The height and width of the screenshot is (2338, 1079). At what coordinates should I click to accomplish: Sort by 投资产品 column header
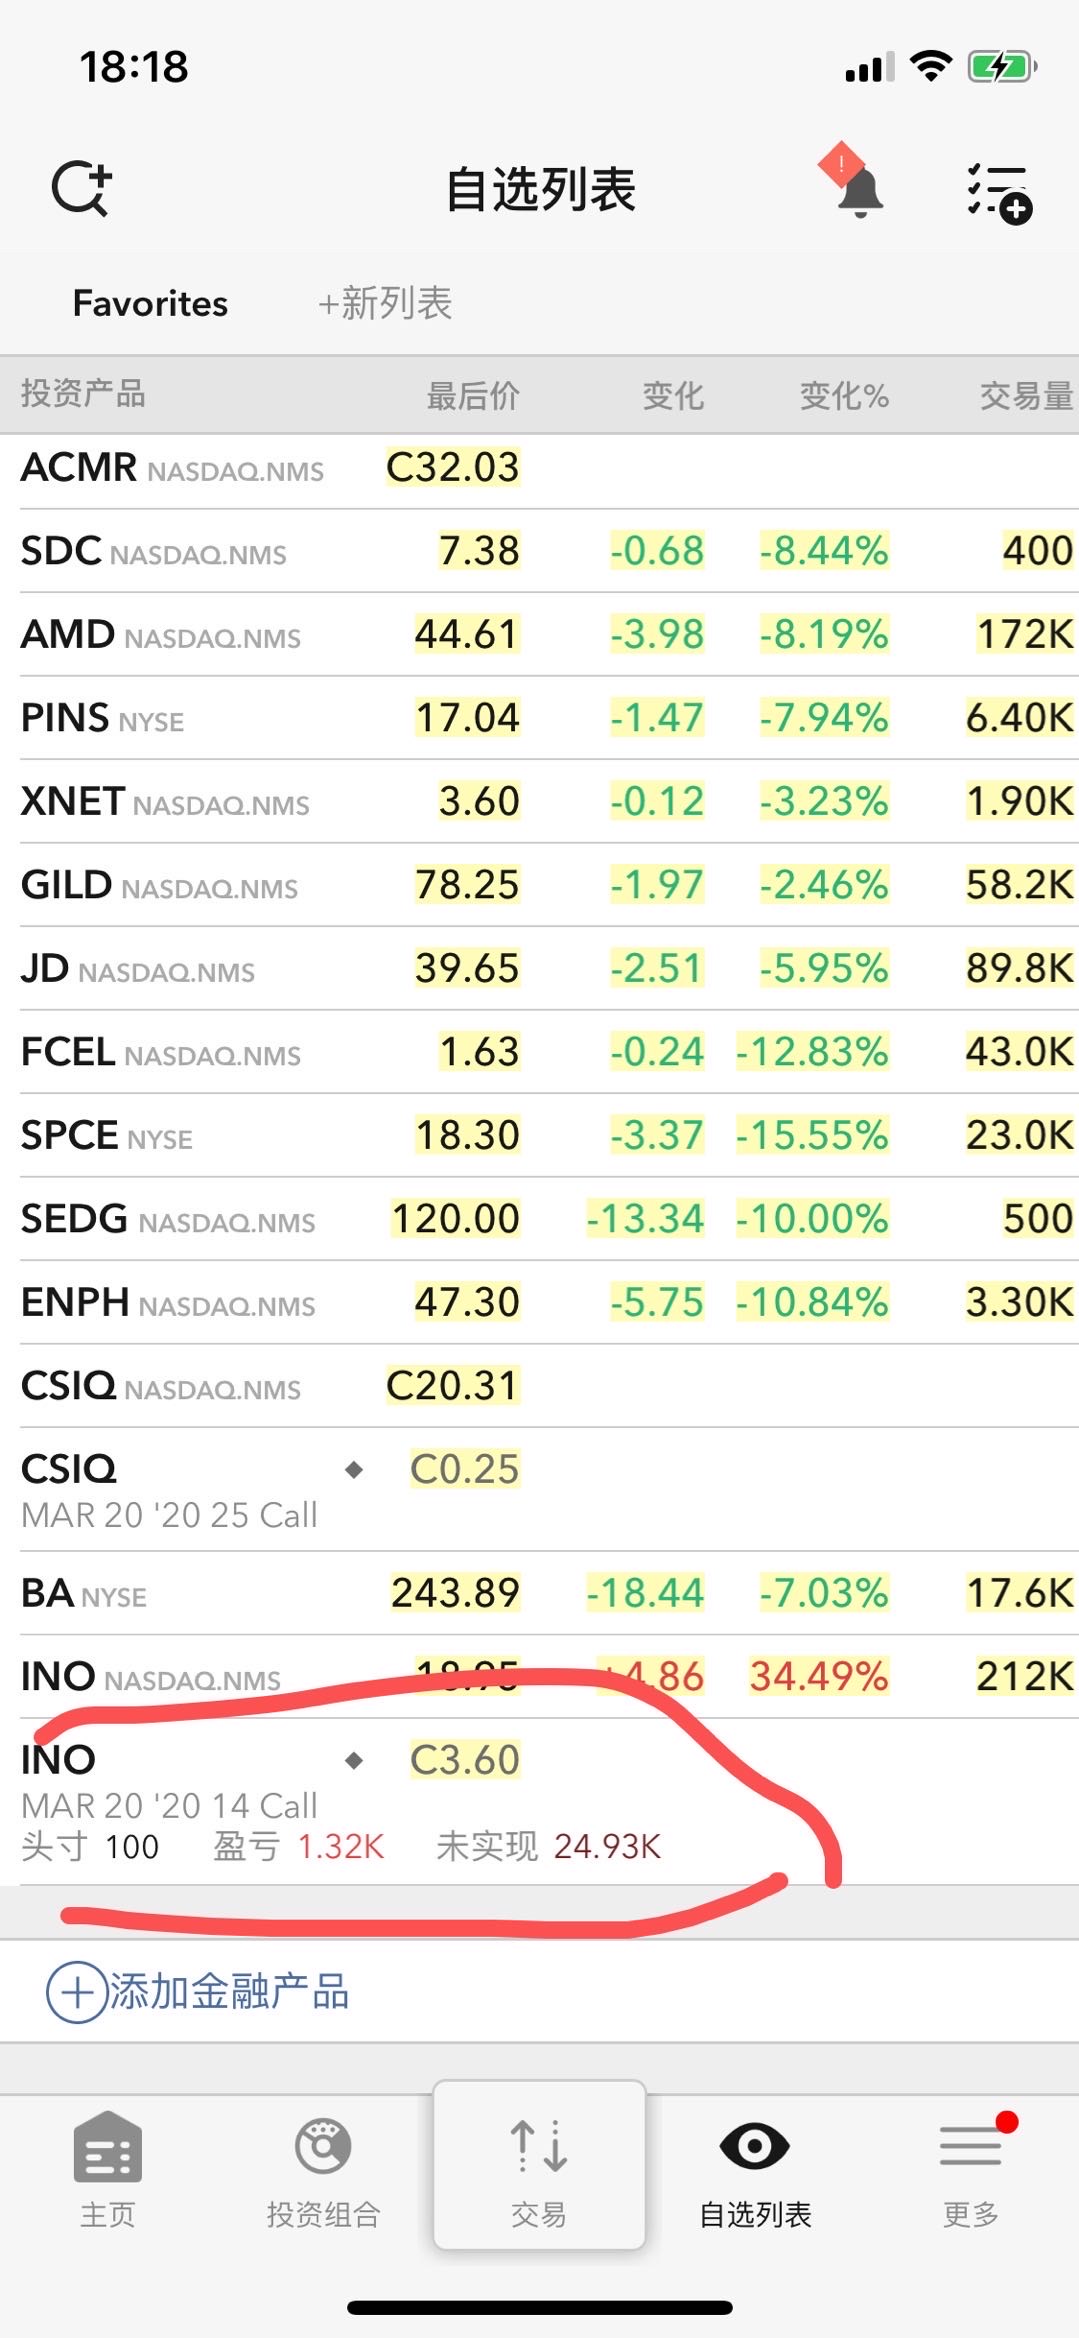click(83, 394)
